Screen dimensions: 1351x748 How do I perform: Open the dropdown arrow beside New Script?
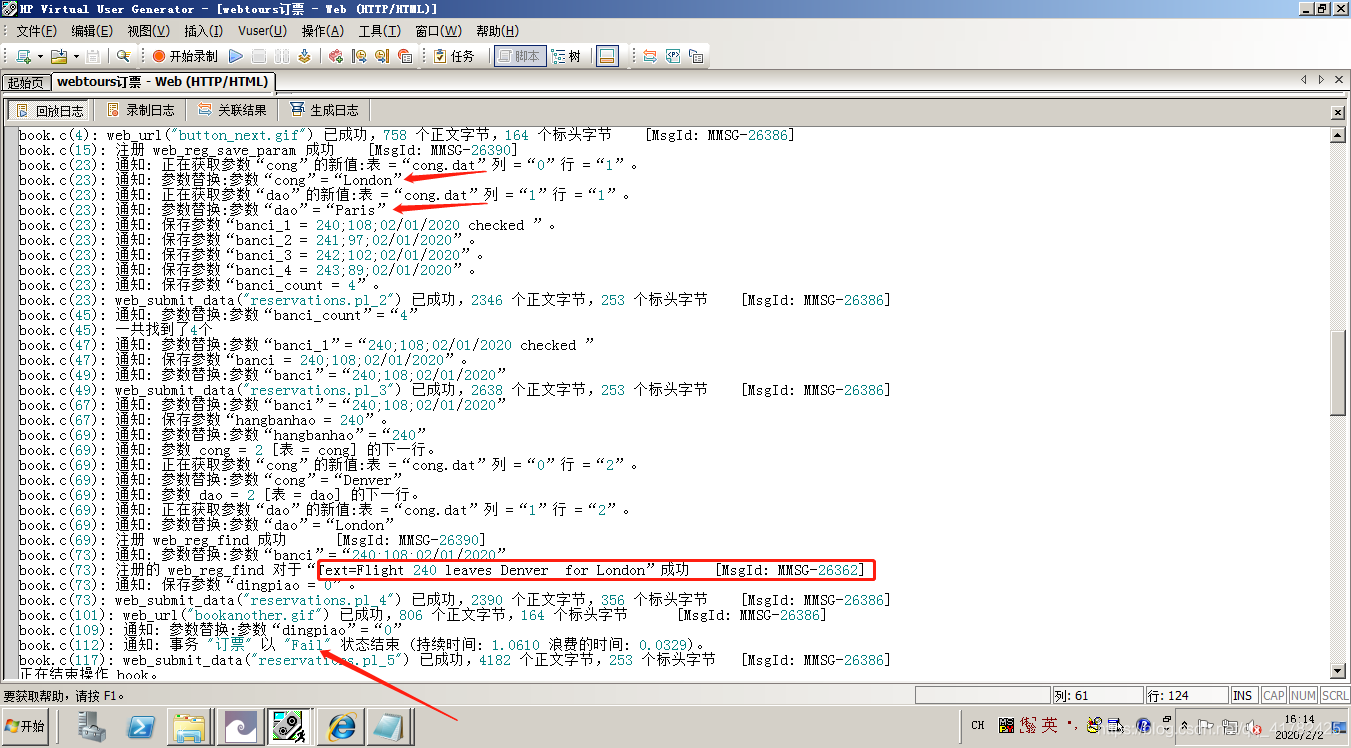39,57
